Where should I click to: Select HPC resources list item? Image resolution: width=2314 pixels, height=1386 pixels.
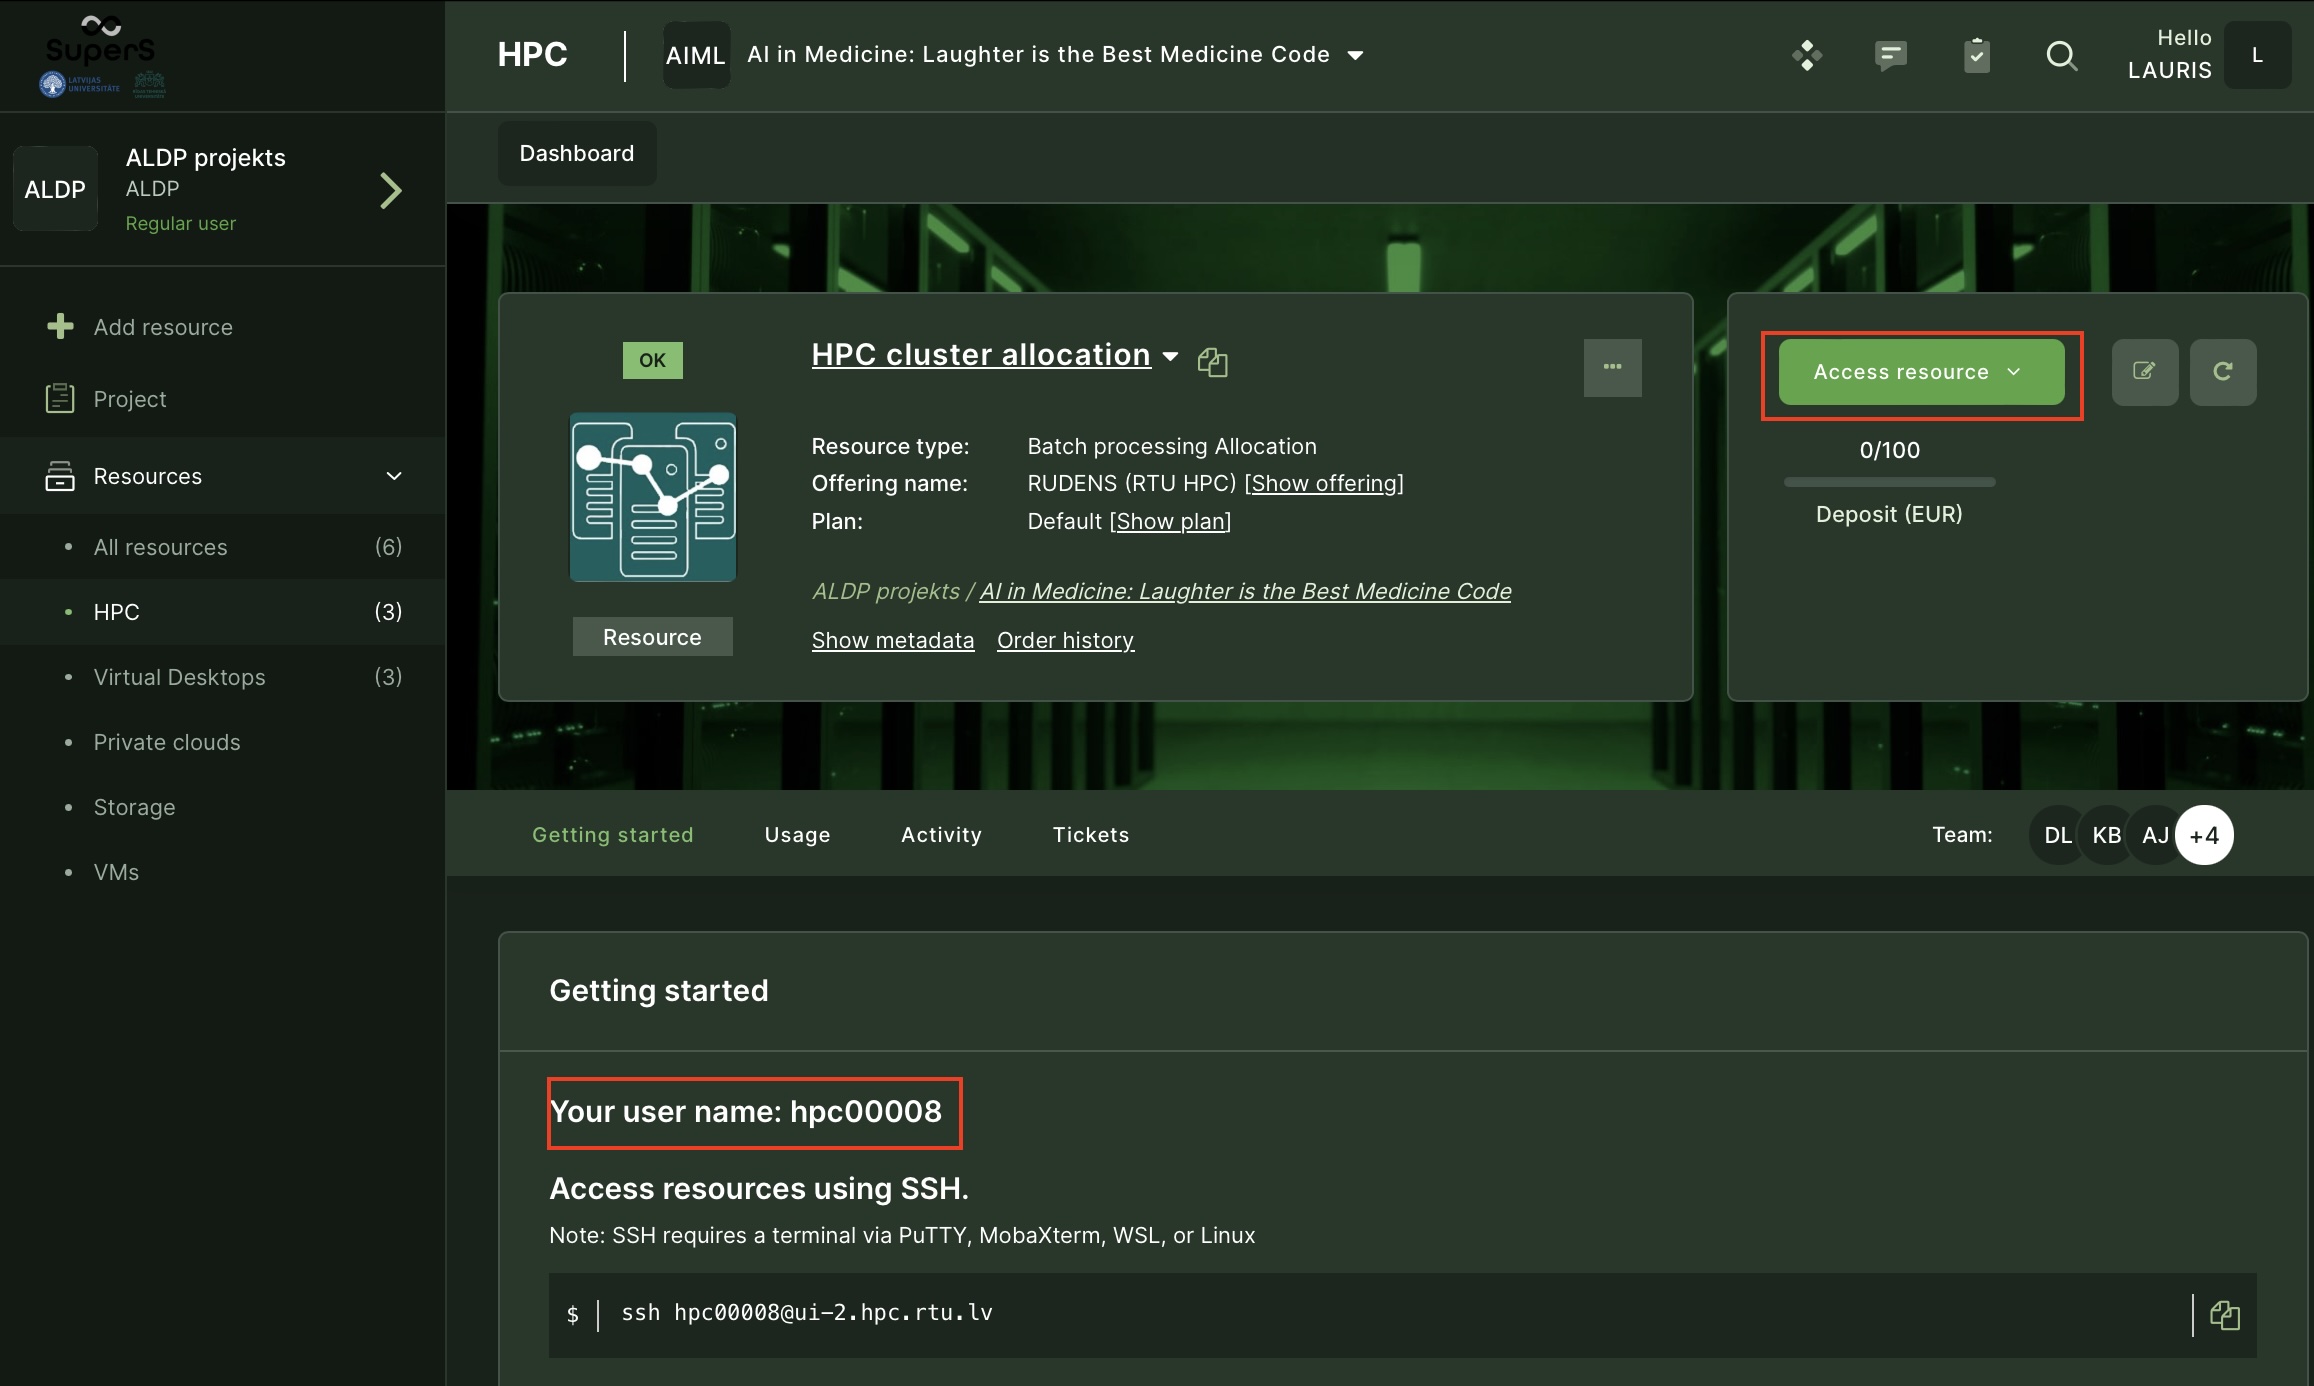coord(222,612)
